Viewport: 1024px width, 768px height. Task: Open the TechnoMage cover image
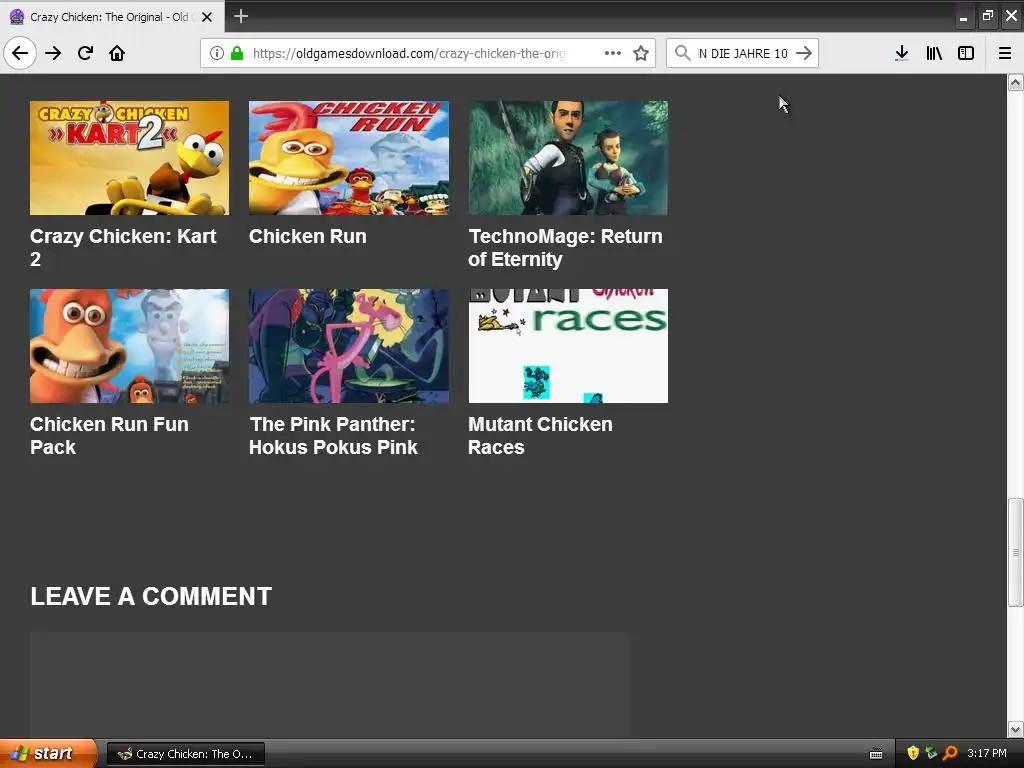point(568,157)
